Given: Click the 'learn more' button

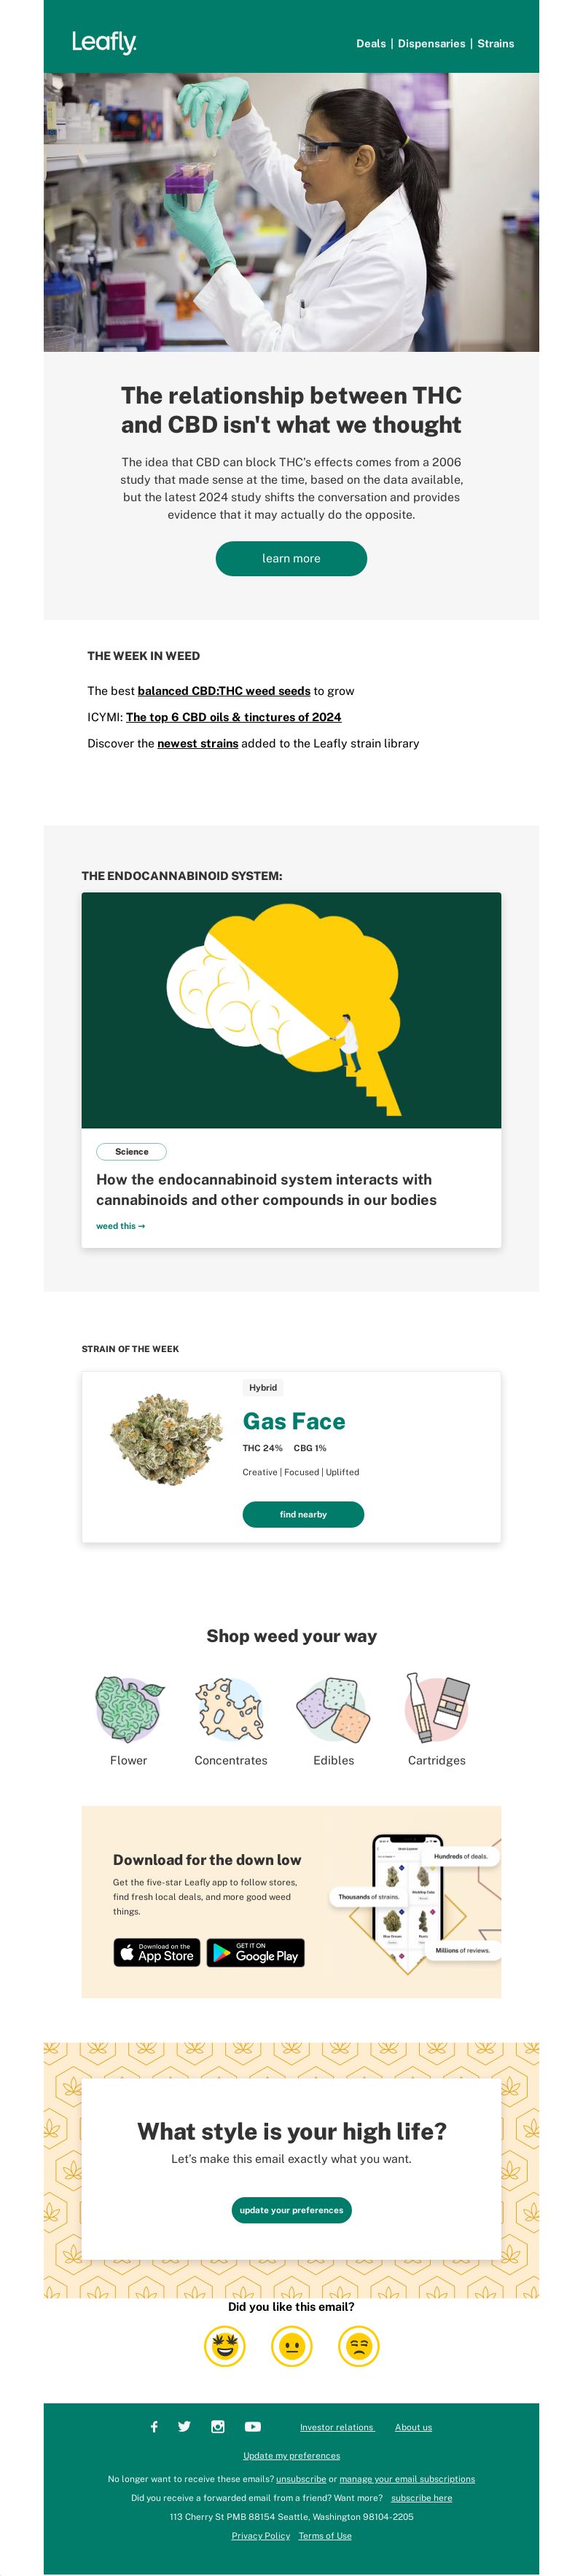Looking at the screenshot, I should (x=291, y=558).
